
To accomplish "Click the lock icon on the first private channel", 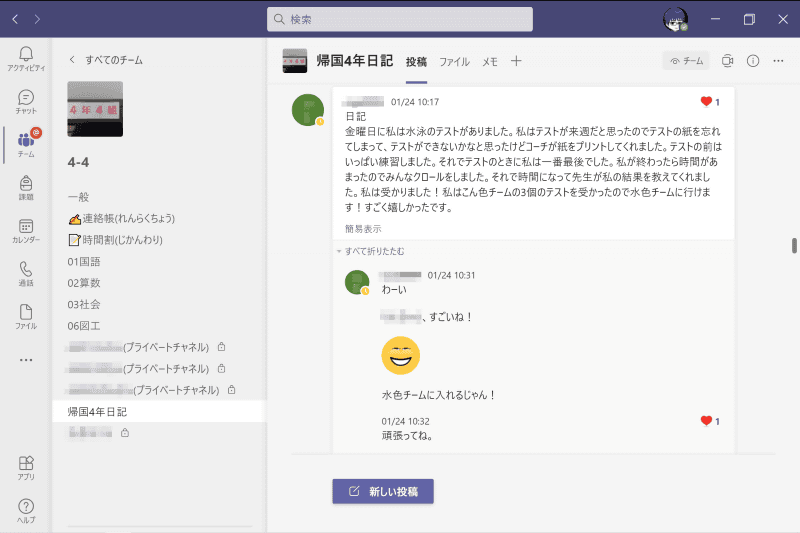I will coord(221,347).
